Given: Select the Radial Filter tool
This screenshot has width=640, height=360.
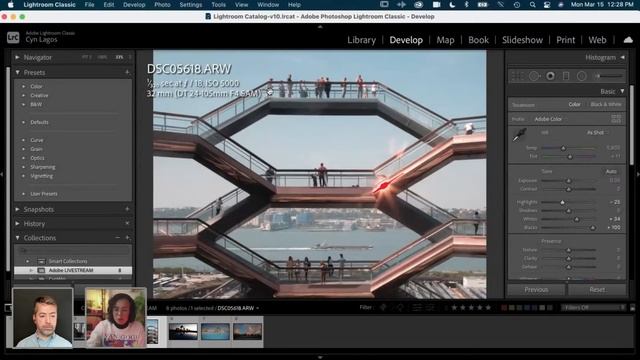Looking at the screenshot, I should 582,76.
